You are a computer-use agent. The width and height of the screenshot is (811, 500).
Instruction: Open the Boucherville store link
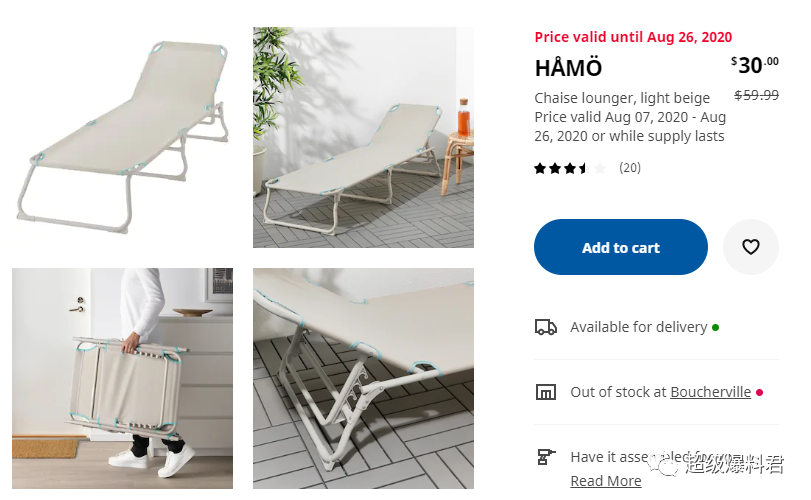[711, 392]
